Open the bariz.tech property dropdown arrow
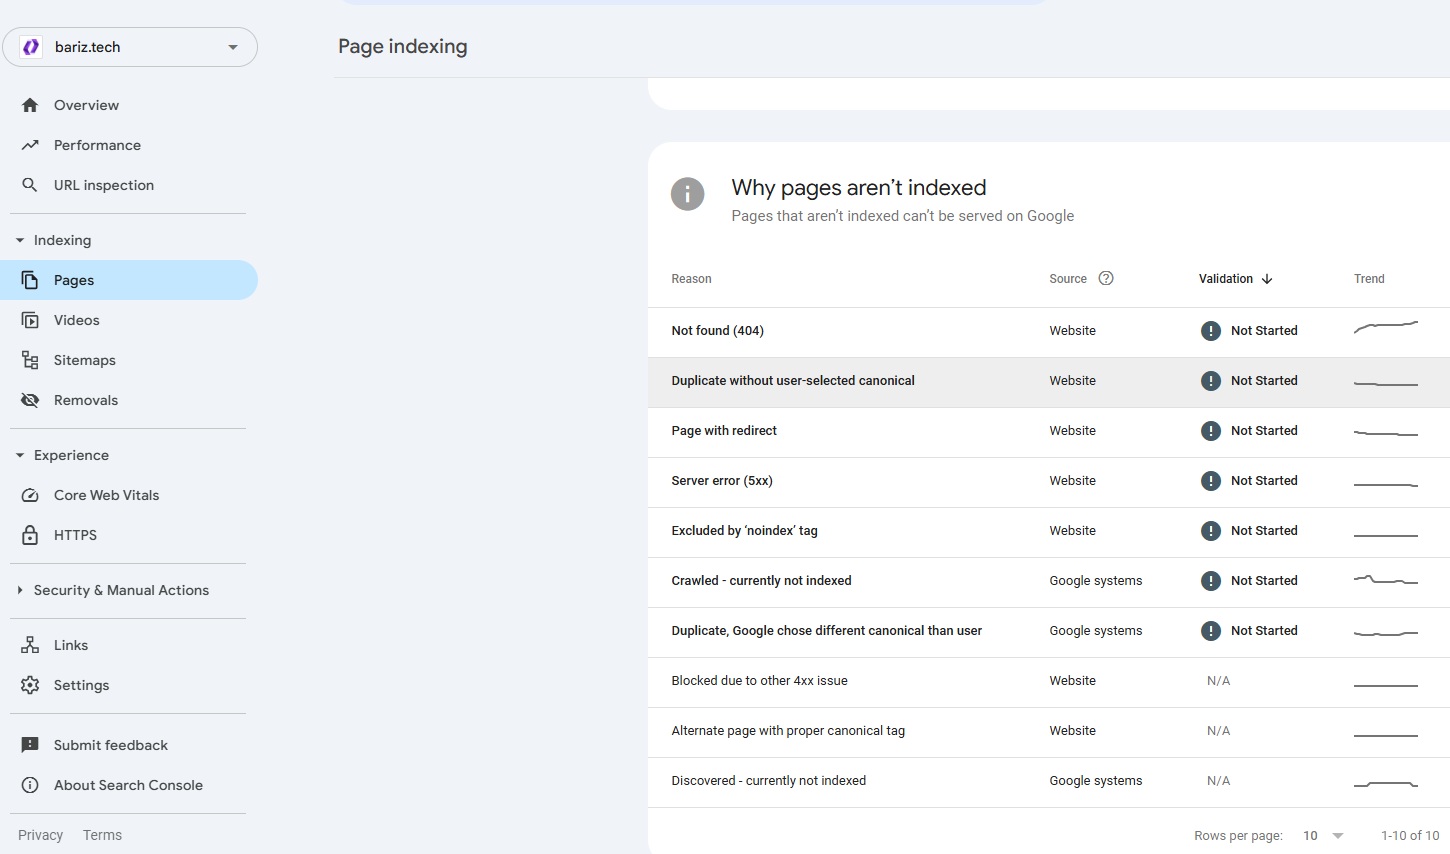The height and width of the screenshot is (854, 1450). click(x=233, y=47)
